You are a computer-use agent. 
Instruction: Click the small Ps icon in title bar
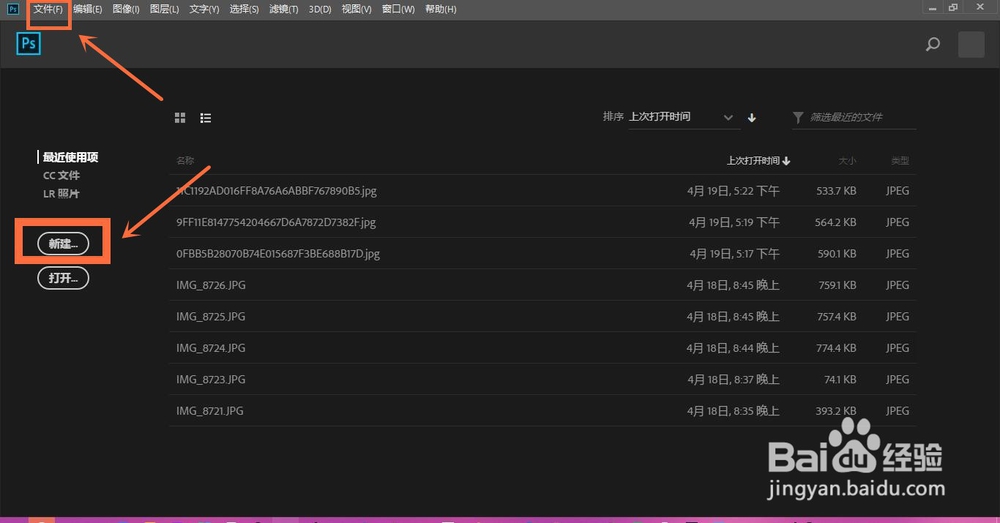pyautogui.click(x=13, y=9)
